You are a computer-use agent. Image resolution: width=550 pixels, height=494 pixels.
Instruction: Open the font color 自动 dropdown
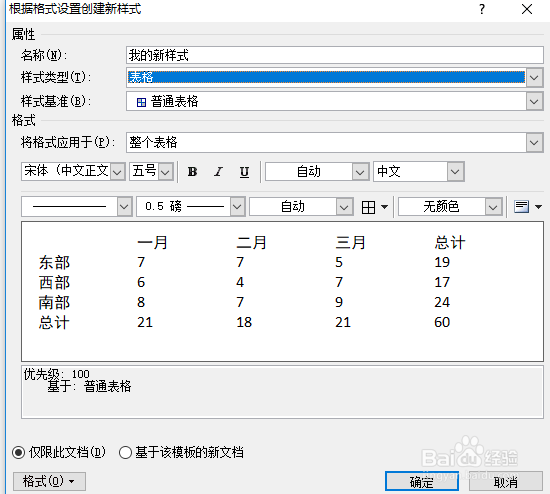point(360,172)
